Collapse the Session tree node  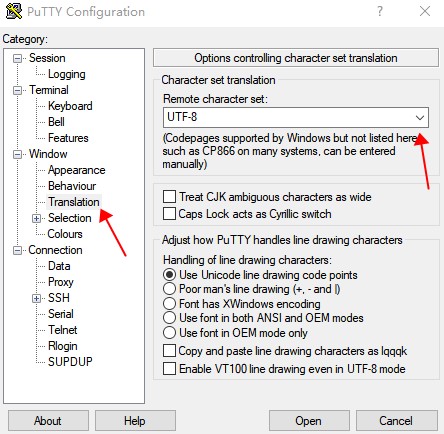(17, 59)
